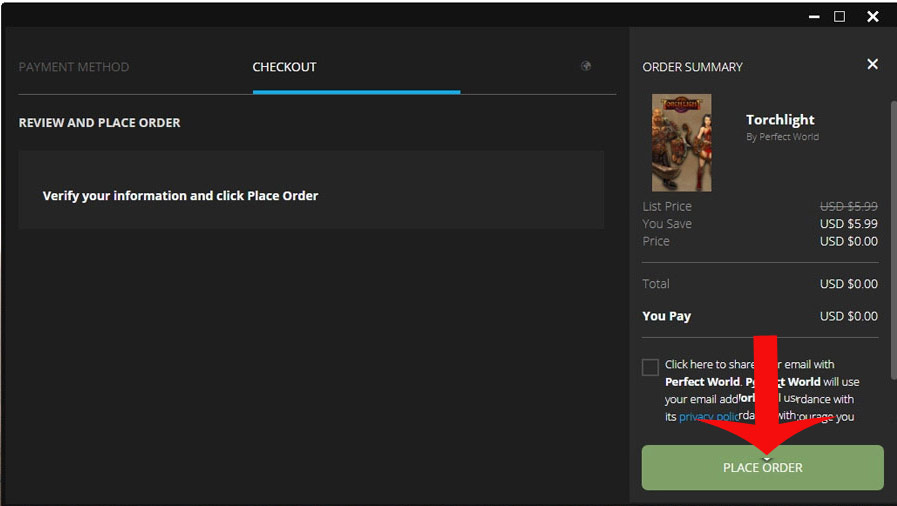Click the Review and Place Order heading
897x506 pixels.
100,123
